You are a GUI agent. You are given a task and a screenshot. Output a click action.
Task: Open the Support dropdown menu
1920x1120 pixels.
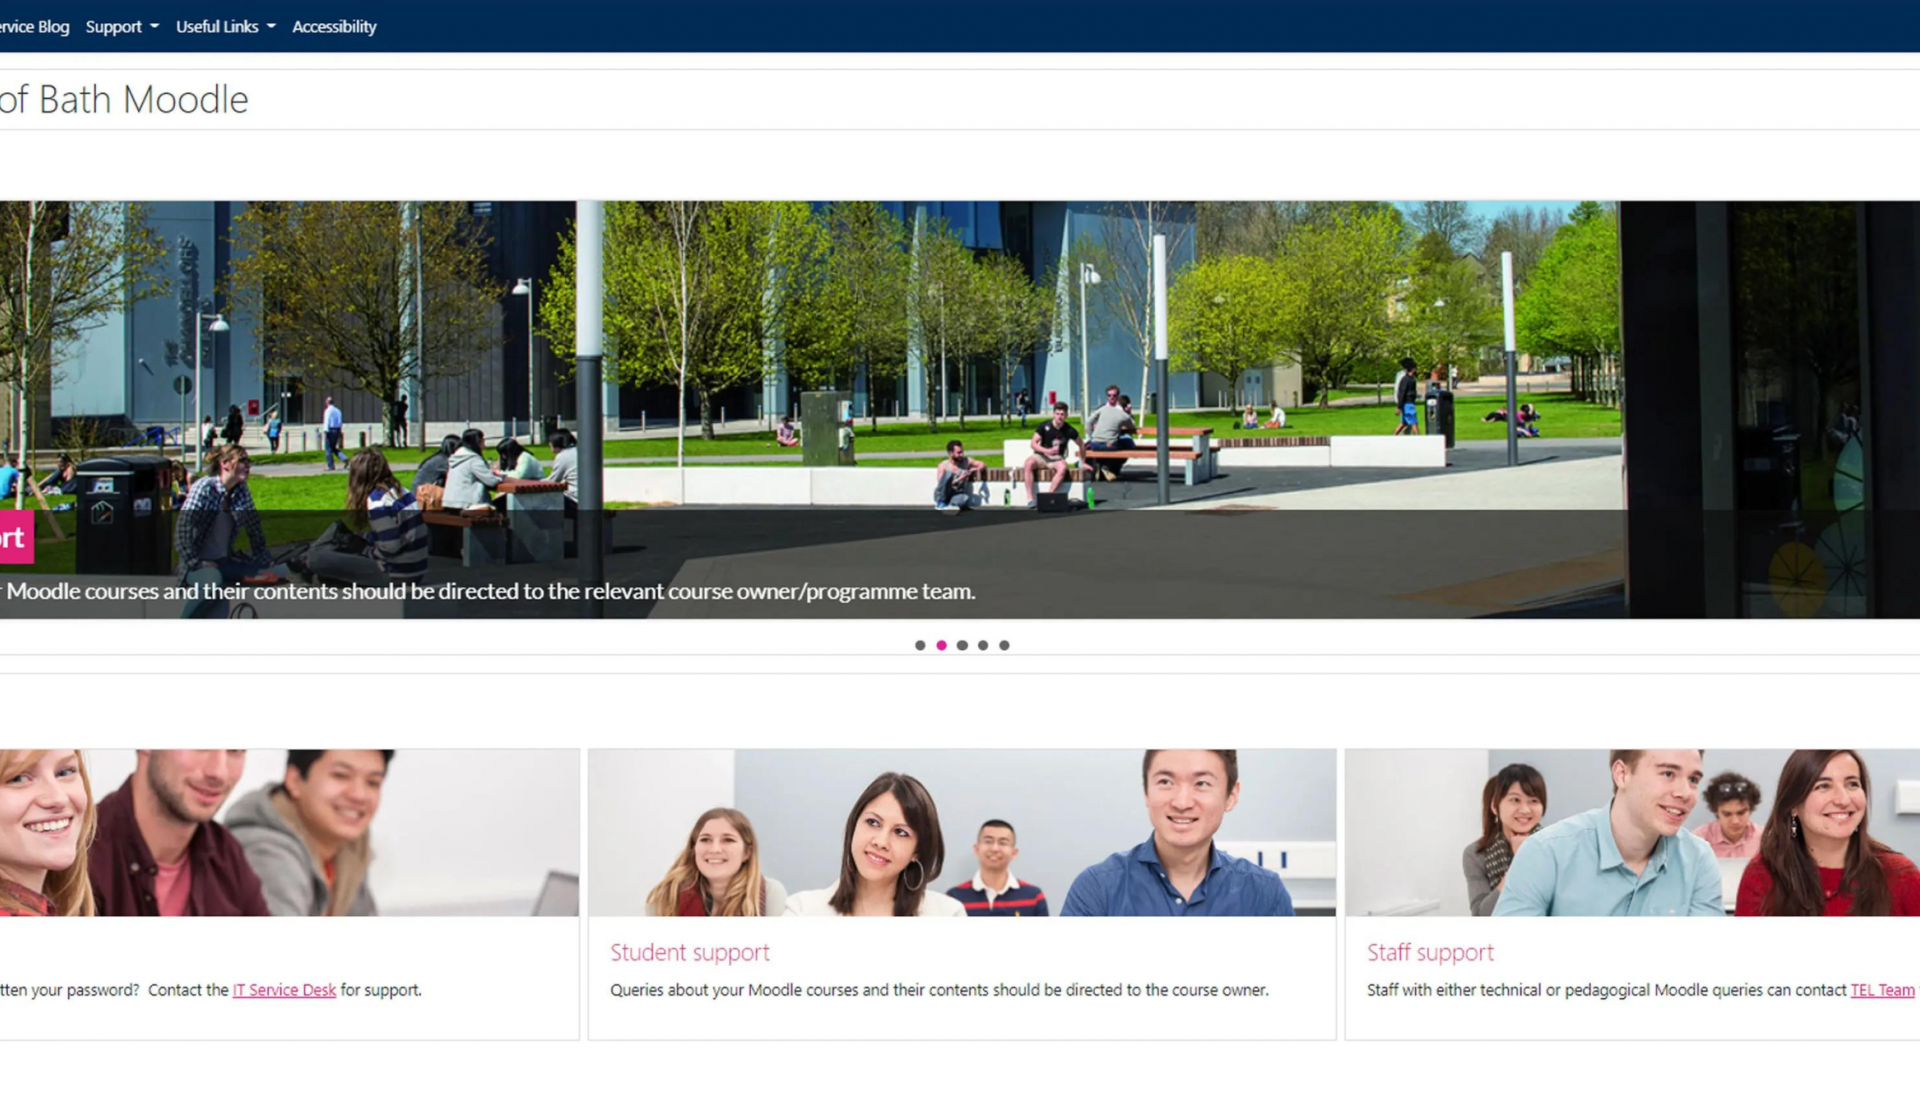113,26
